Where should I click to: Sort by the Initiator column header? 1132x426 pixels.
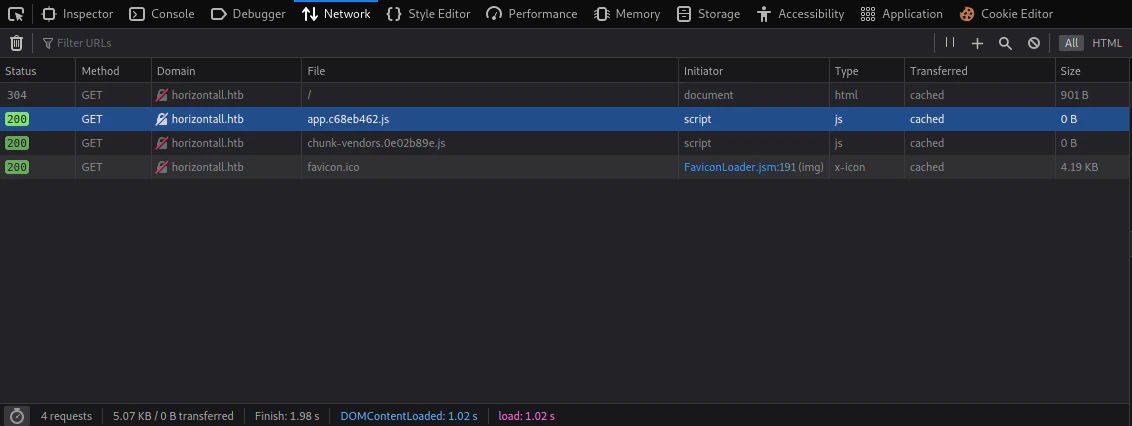(754, 71)
